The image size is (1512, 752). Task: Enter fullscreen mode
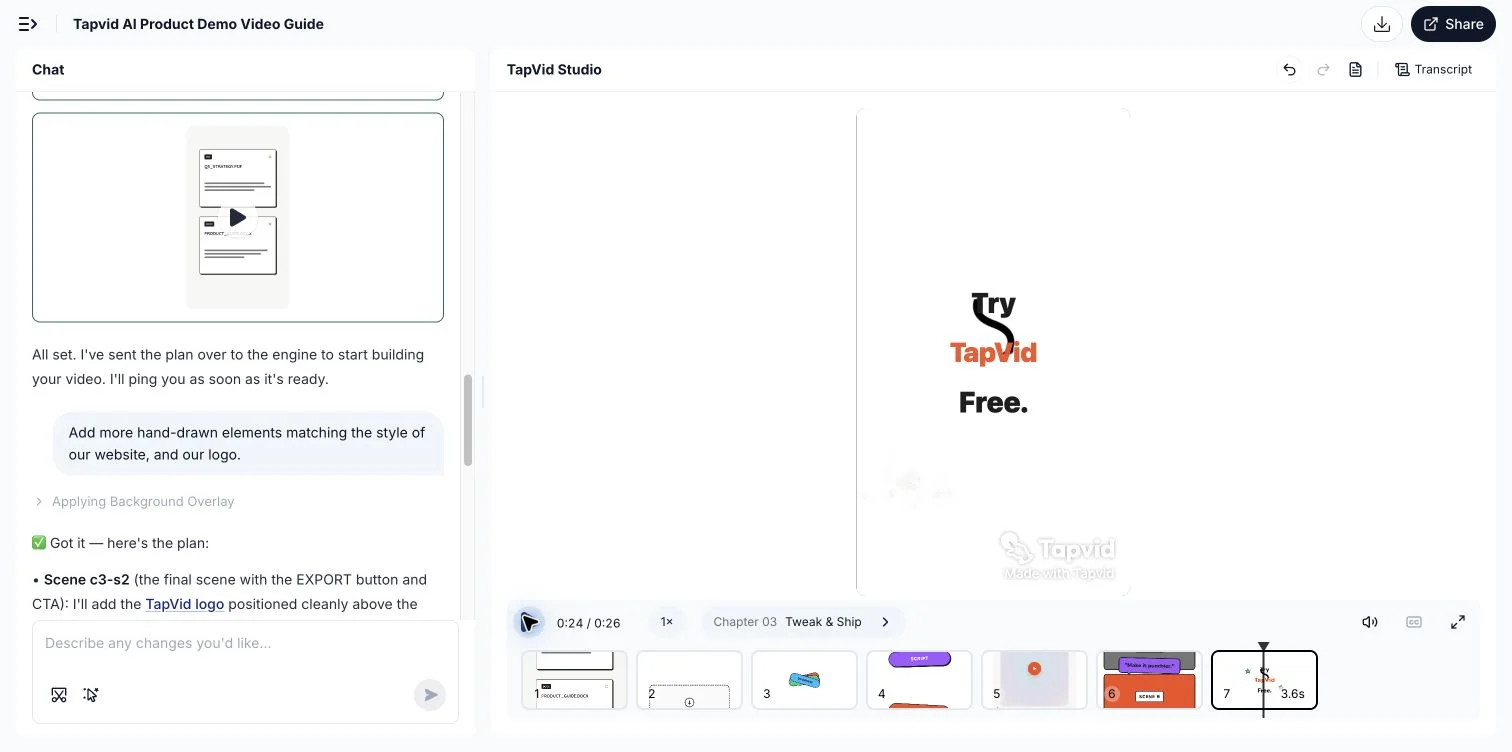[x=1458, y=622]
